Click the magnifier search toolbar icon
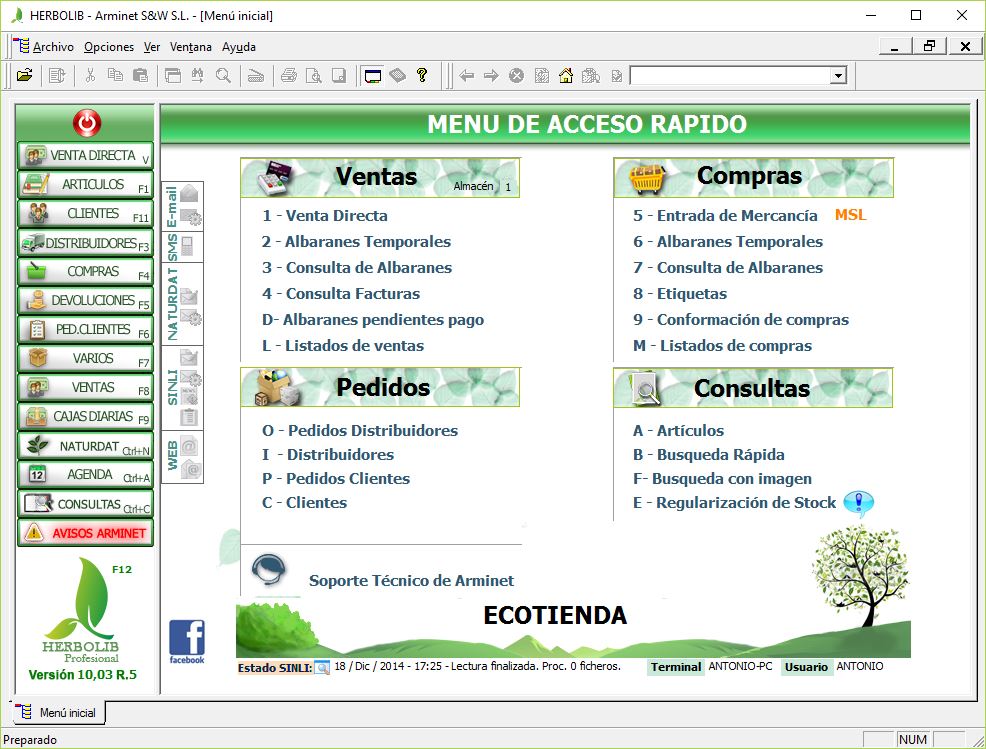This screenshot has width=986, height=749. coord(223,76)
